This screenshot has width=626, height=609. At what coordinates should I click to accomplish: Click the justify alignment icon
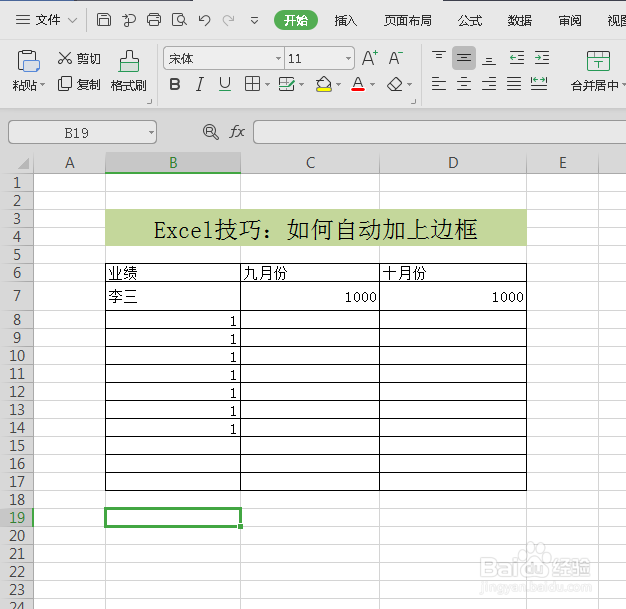click(514, 84)
